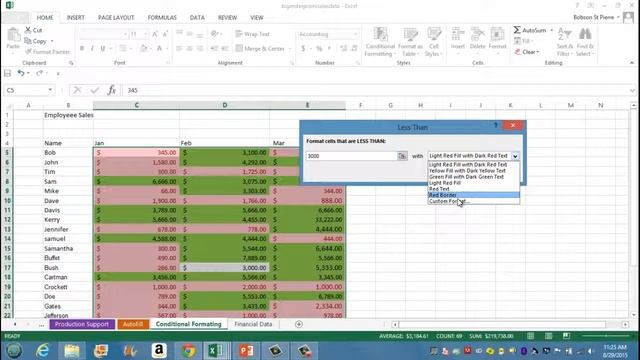Open the REVIEW ribbon tab
Image resolution: width=640 pixels, height=360 pixels.
point(227,18)
